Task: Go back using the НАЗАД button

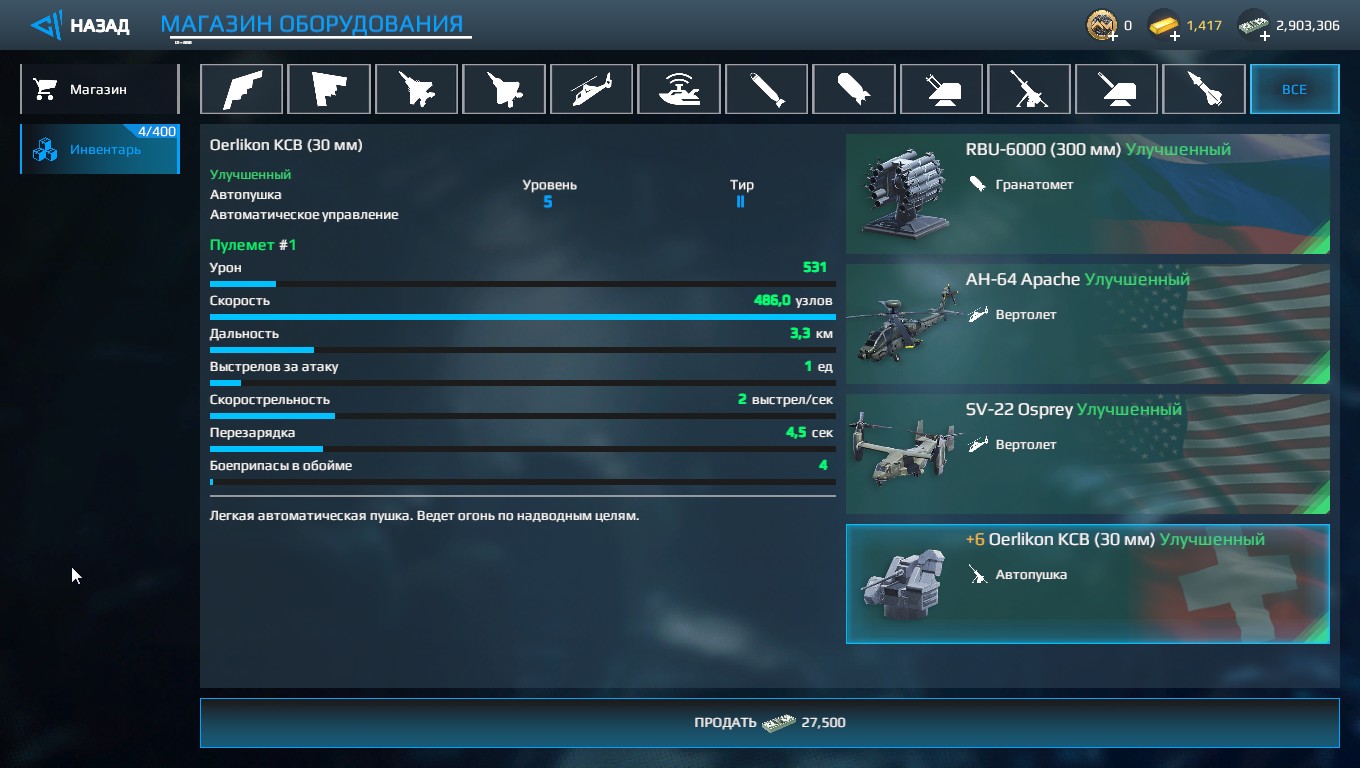Action: pyautogui.click(x=80, y=25)
